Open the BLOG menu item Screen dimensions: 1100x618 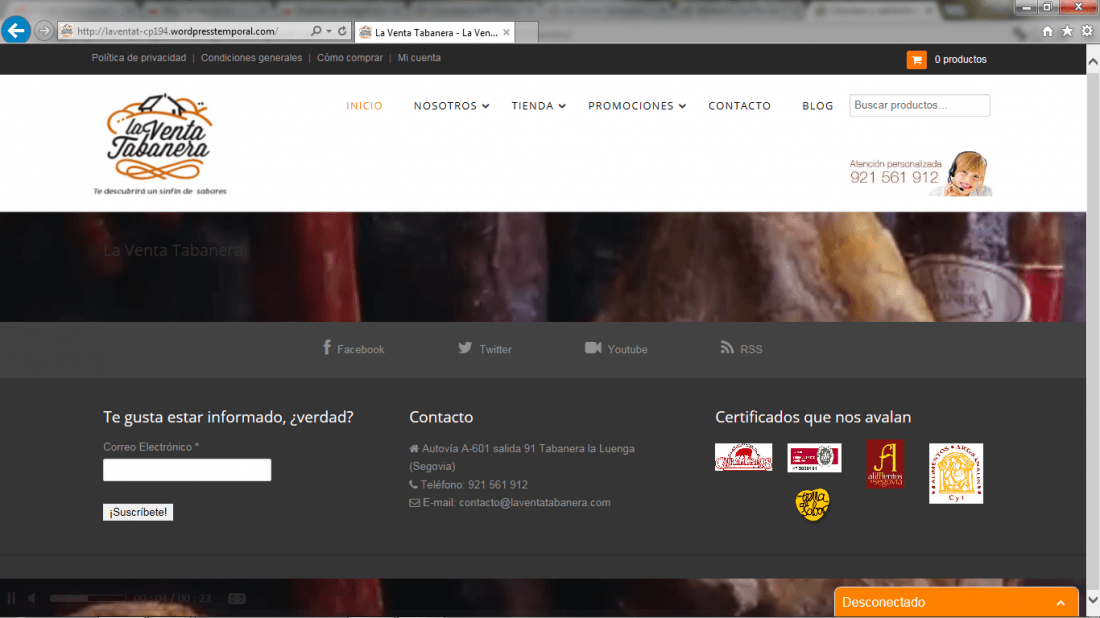[x=817, y=106]
